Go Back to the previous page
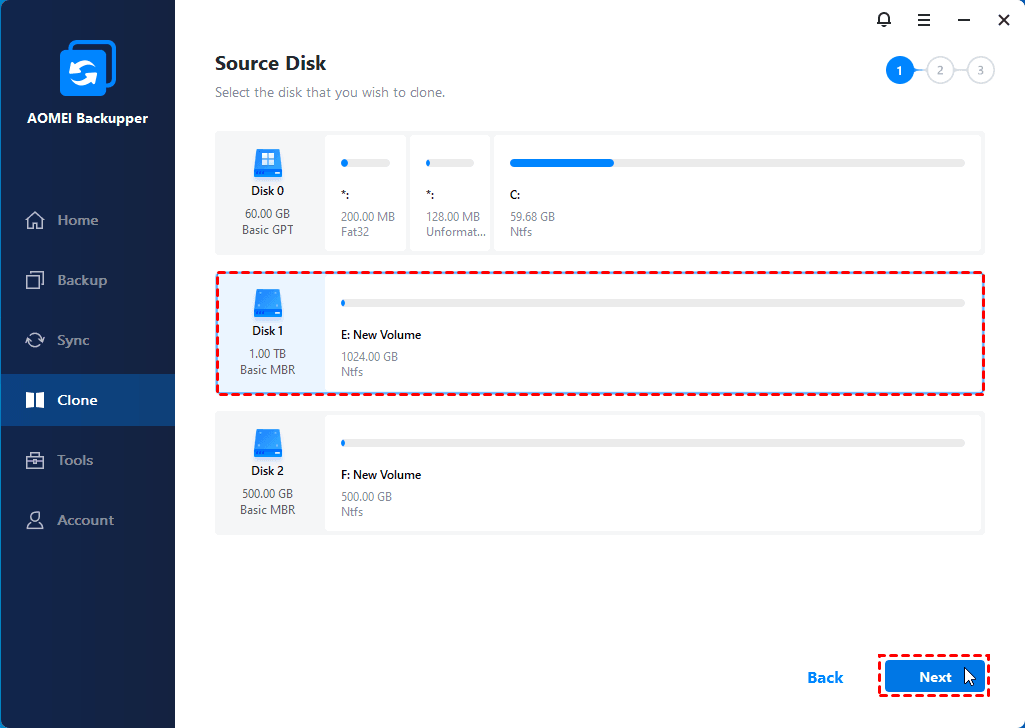Image resolution: width=1025 pixels, height=728 pixels. point(825,678)
